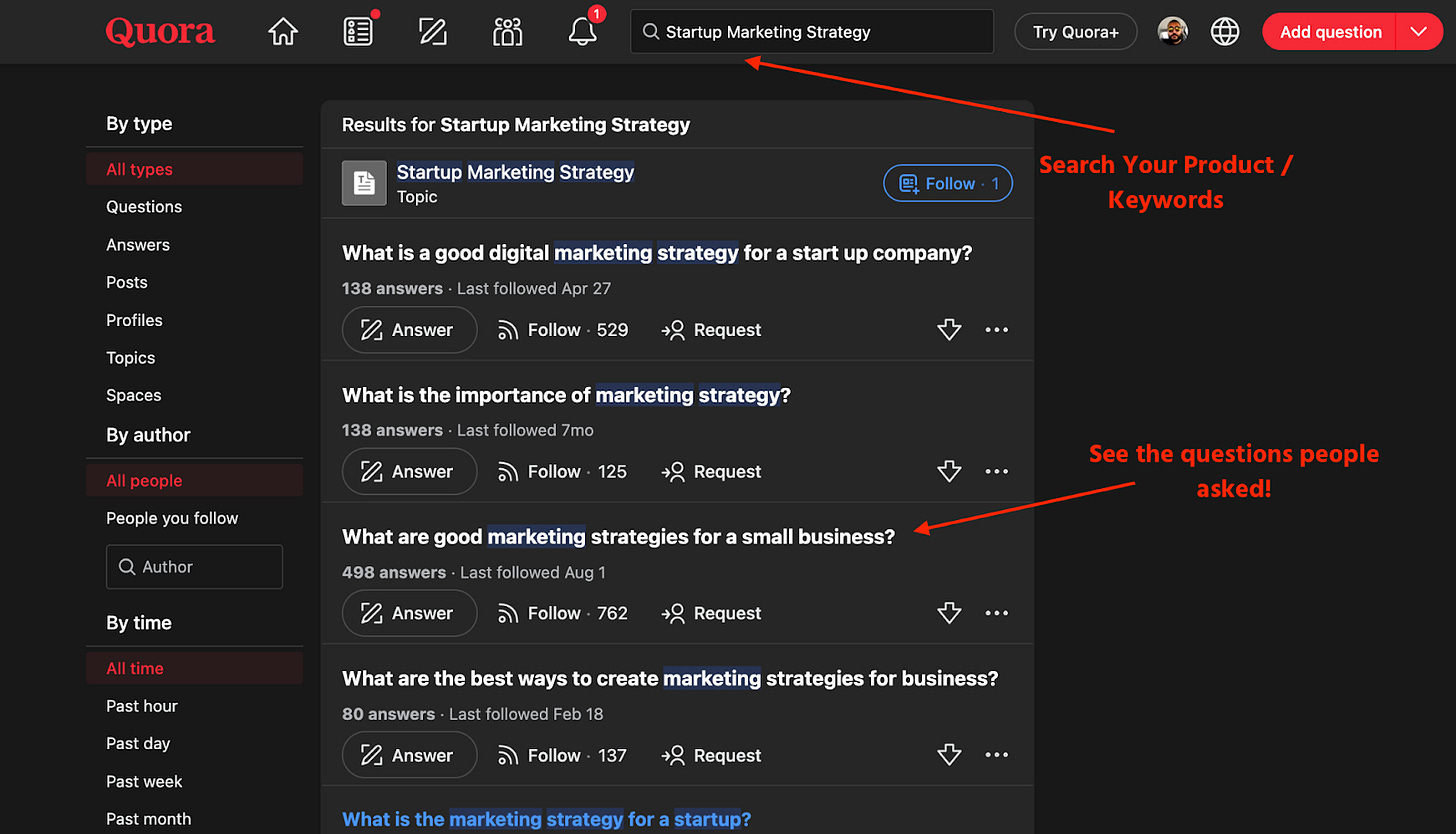This screenshot has height=834, width=1456.
Task: Follow the question with 529 followers
Action: click(x=563, y=330)
